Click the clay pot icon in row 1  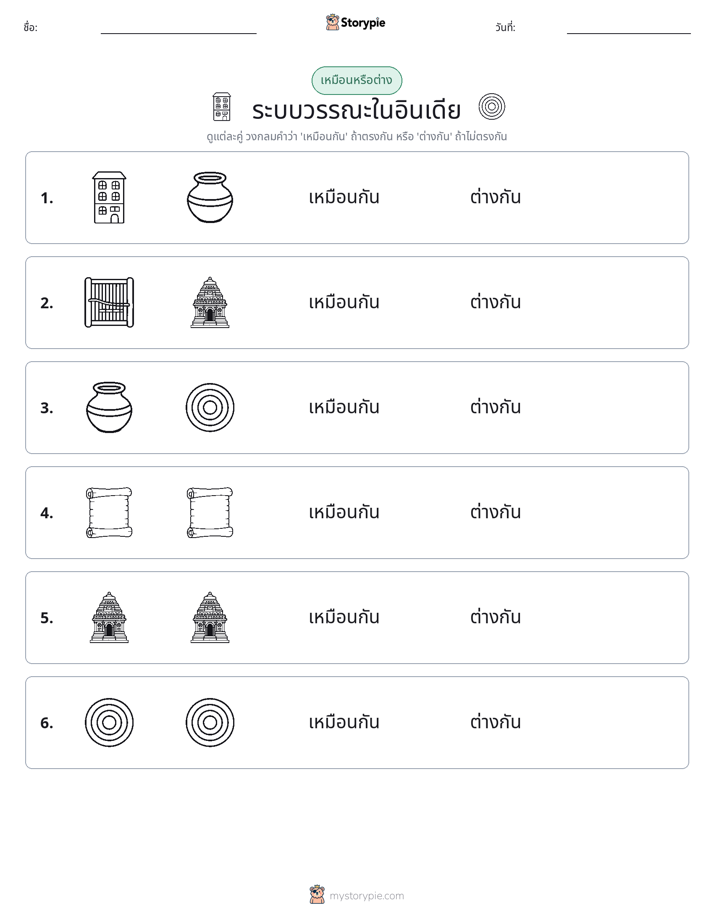pos(210,197)
